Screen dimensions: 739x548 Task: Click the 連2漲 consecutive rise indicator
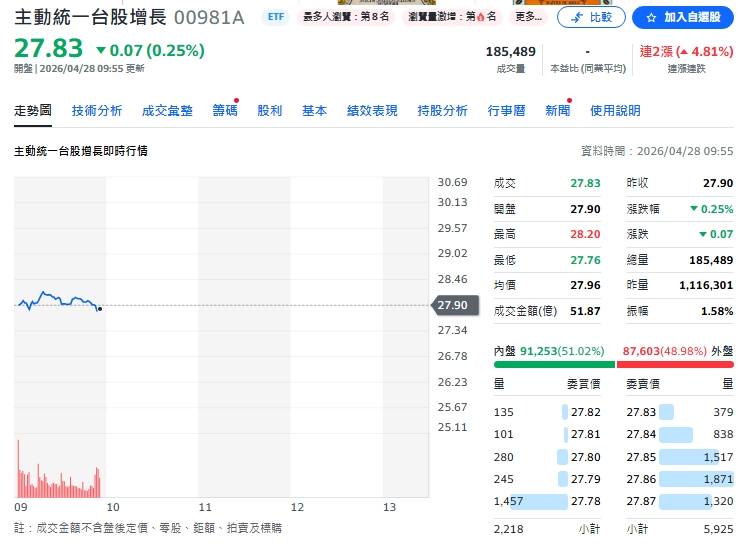[686, 52]
